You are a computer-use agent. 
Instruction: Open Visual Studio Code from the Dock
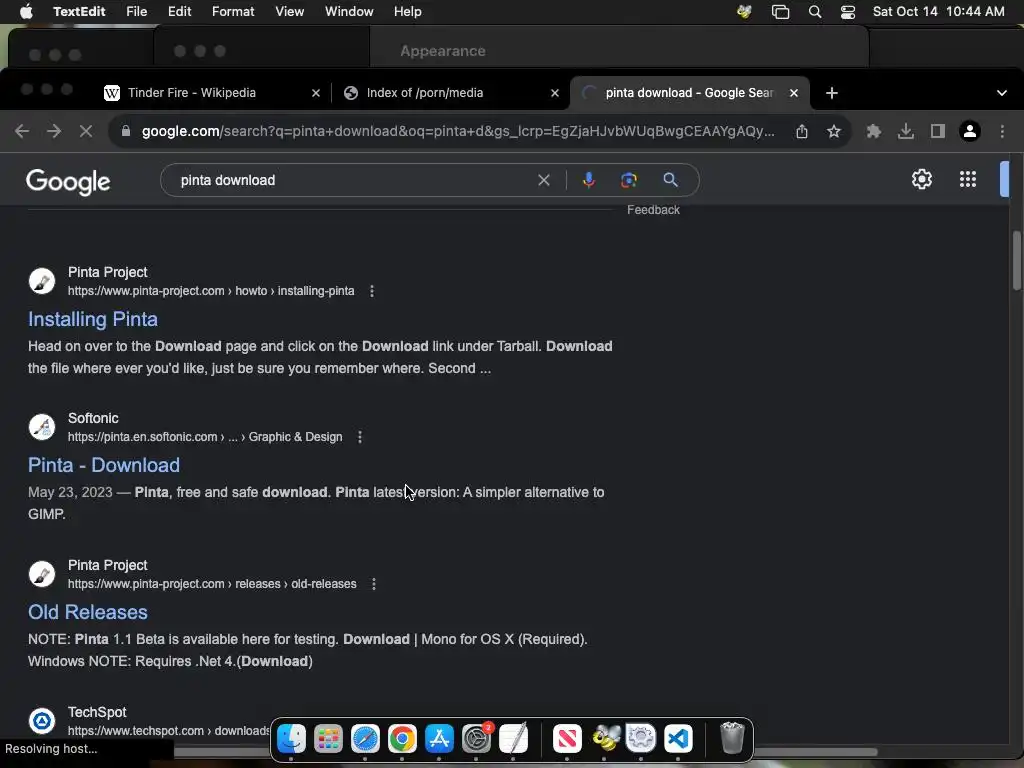click(678, 739)
